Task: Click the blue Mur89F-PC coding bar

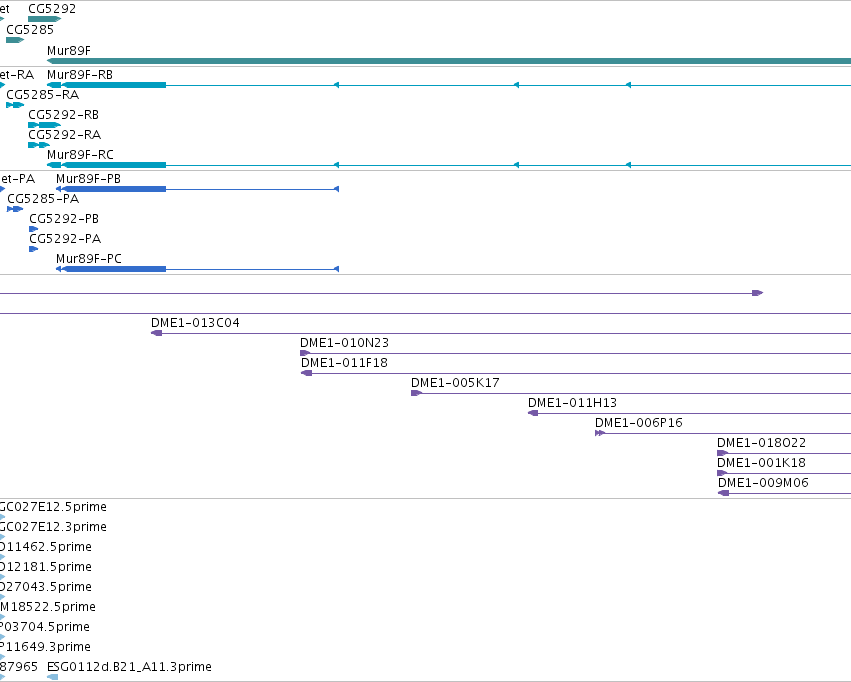Action: tap(115, 269)
